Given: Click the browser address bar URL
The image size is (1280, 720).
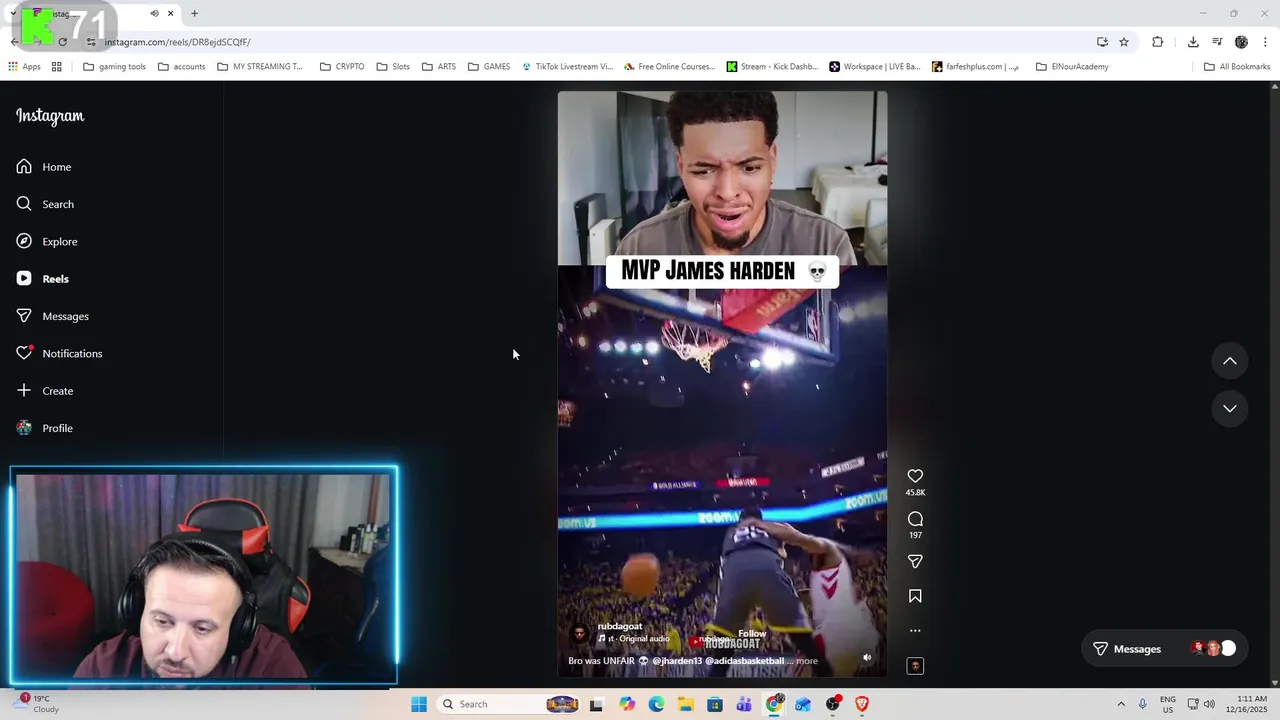Looking at the screenshot, I should point(177,42).
